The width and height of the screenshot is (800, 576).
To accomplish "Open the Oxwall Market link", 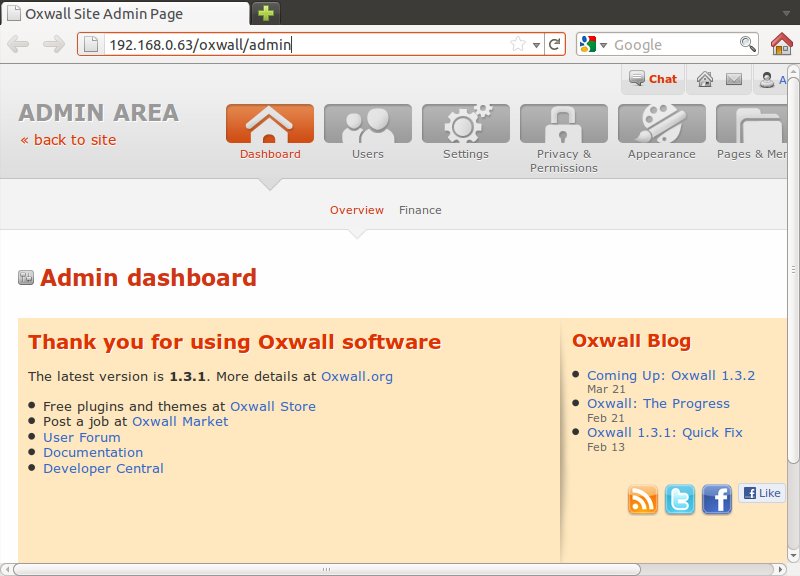I will pyautogui.click(x=180, y=421).
